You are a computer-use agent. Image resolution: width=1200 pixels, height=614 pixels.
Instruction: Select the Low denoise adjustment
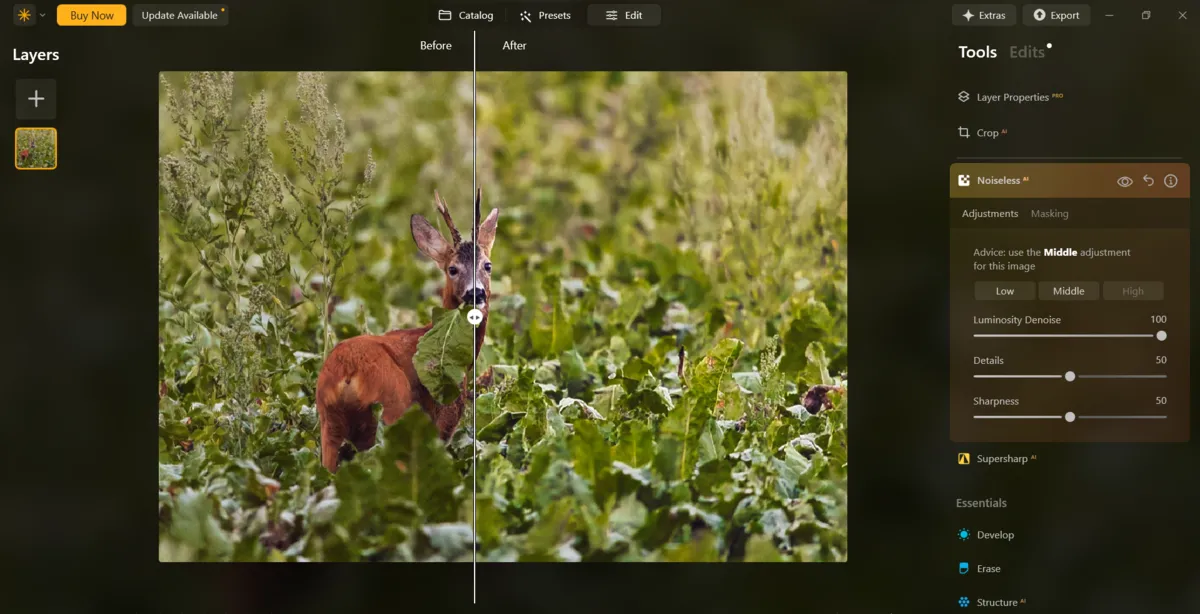click(1004, 290)
